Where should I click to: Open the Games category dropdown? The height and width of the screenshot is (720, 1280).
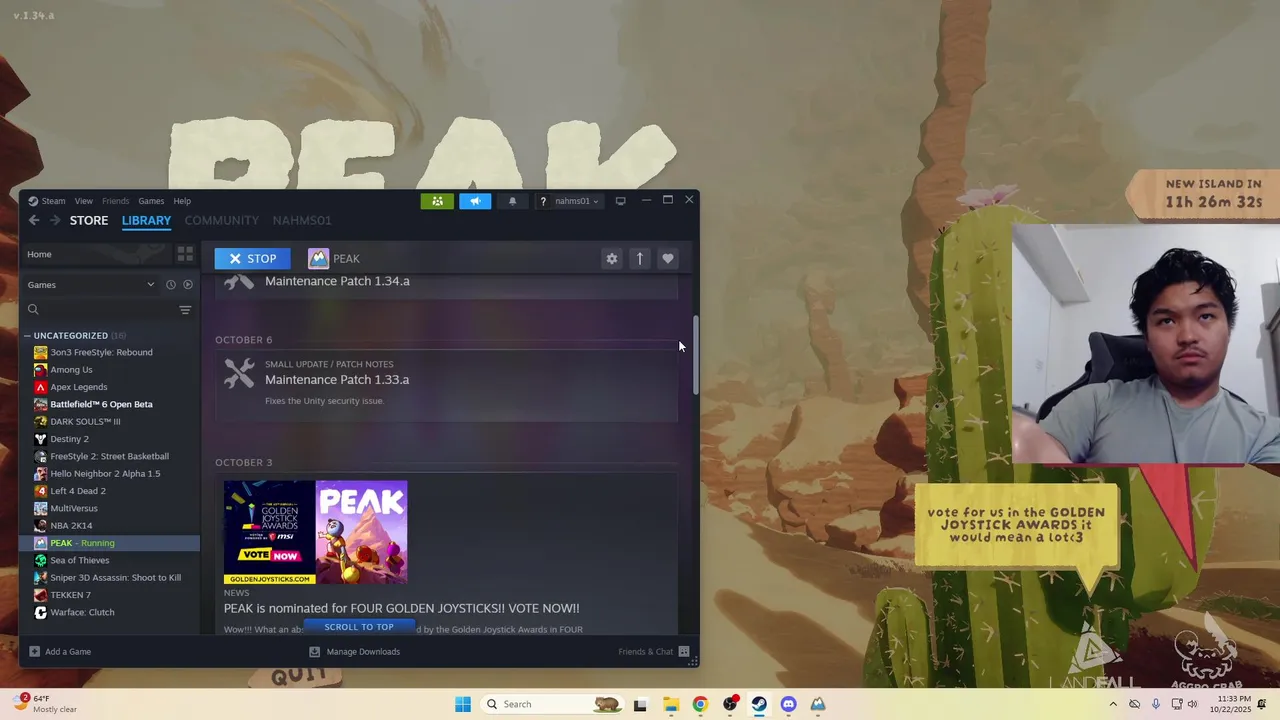click(x=90, y=285)
